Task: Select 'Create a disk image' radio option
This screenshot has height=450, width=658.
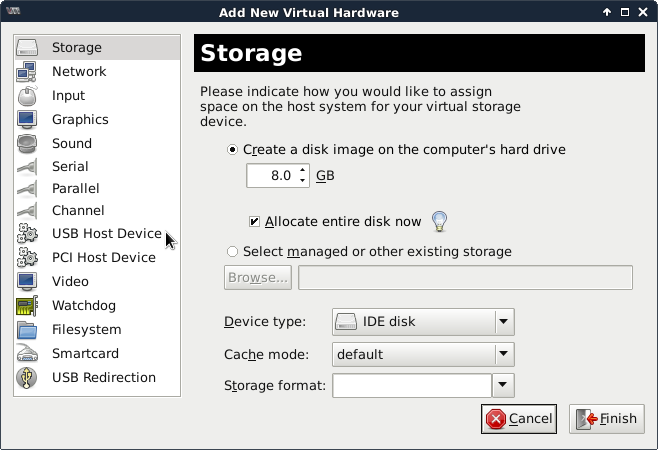Action: coord(234,150)
